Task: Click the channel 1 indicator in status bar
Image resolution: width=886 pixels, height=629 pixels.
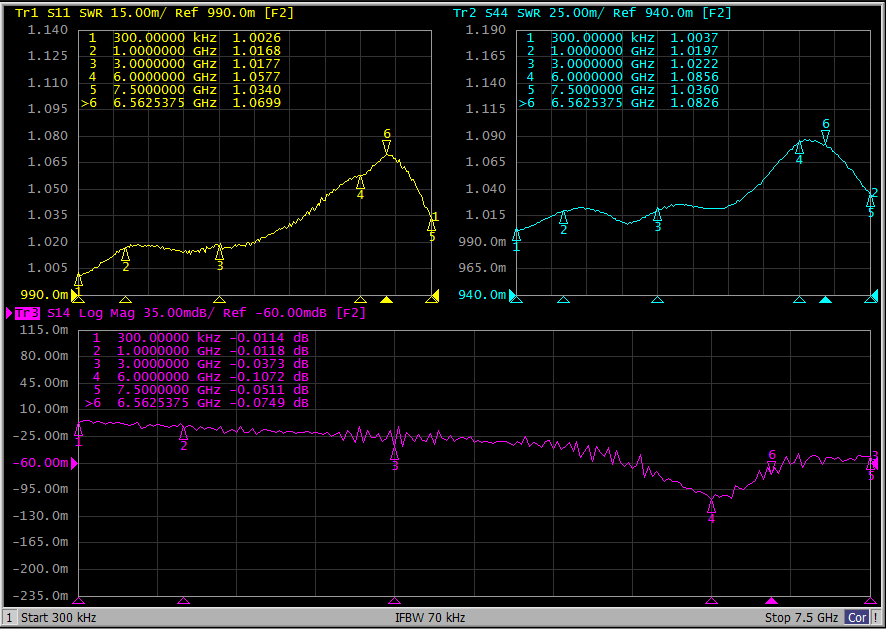Action: (9, 618)
